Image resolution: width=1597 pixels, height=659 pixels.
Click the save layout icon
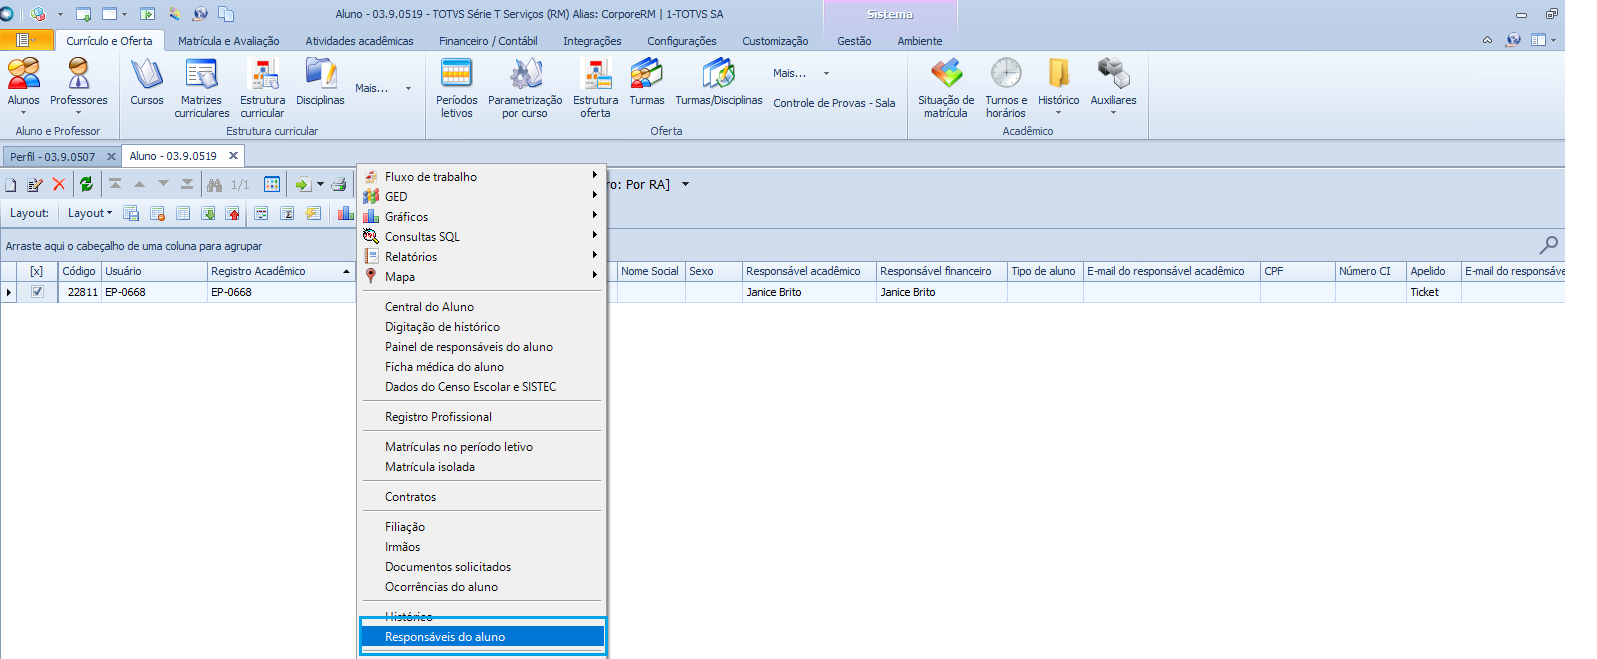click(131, 213)
